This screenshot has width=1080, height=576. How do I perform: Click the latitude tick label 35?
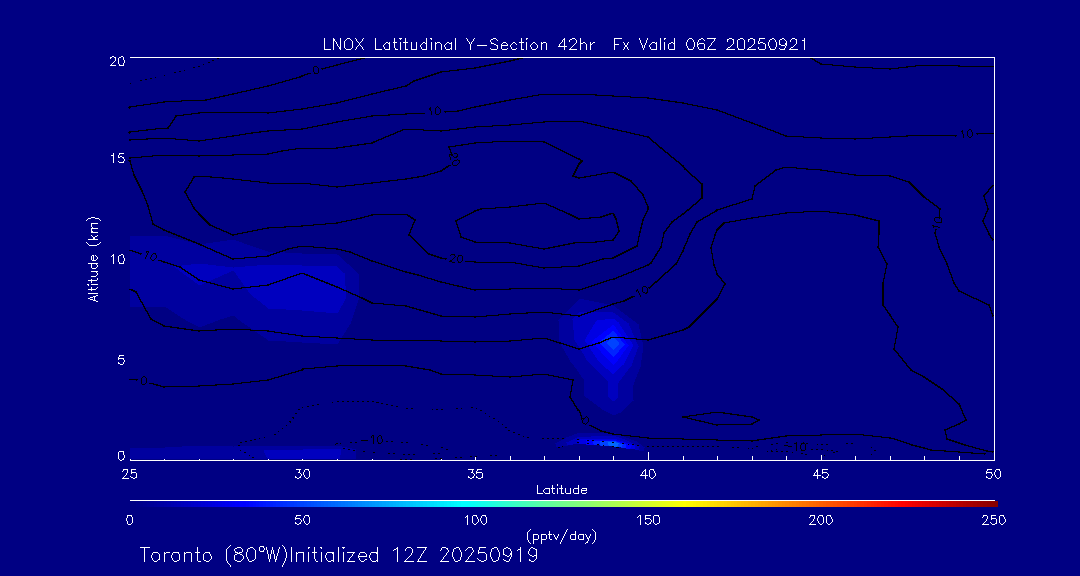click(x=475, y=474)
